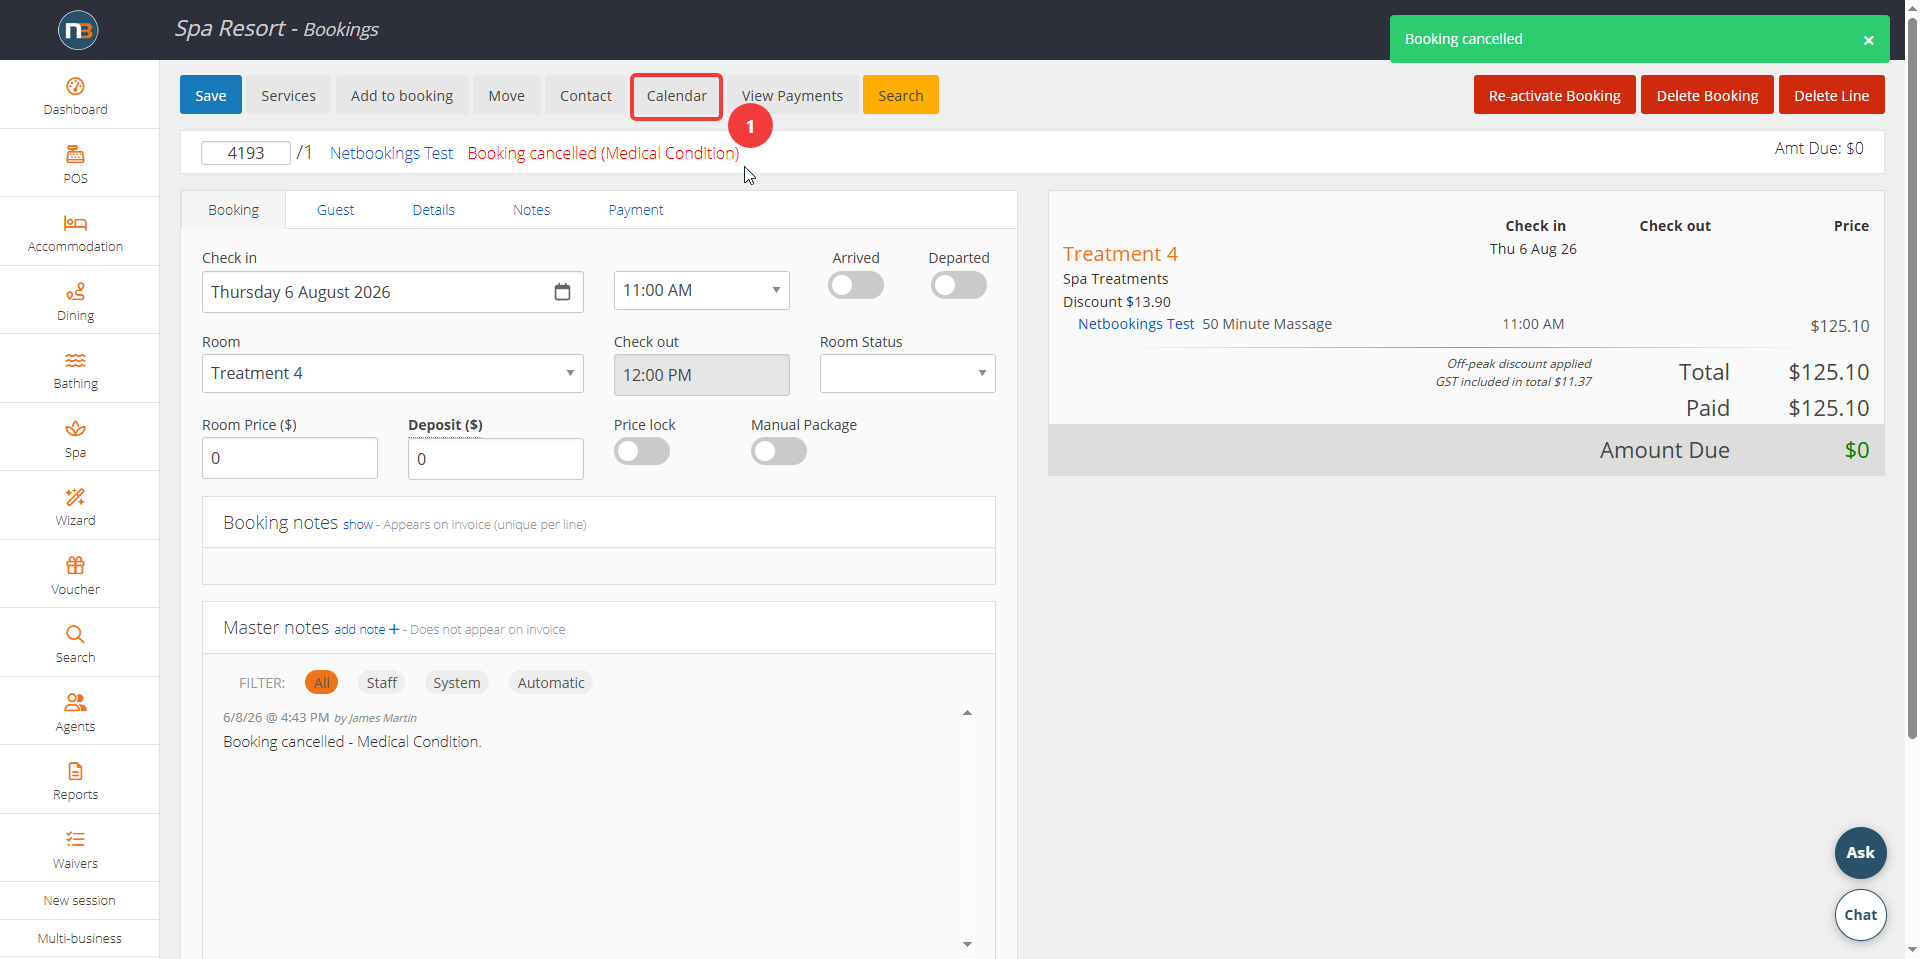1920x959 pixels.
Task: Click the New session link
Action: [x=79, y=900]
